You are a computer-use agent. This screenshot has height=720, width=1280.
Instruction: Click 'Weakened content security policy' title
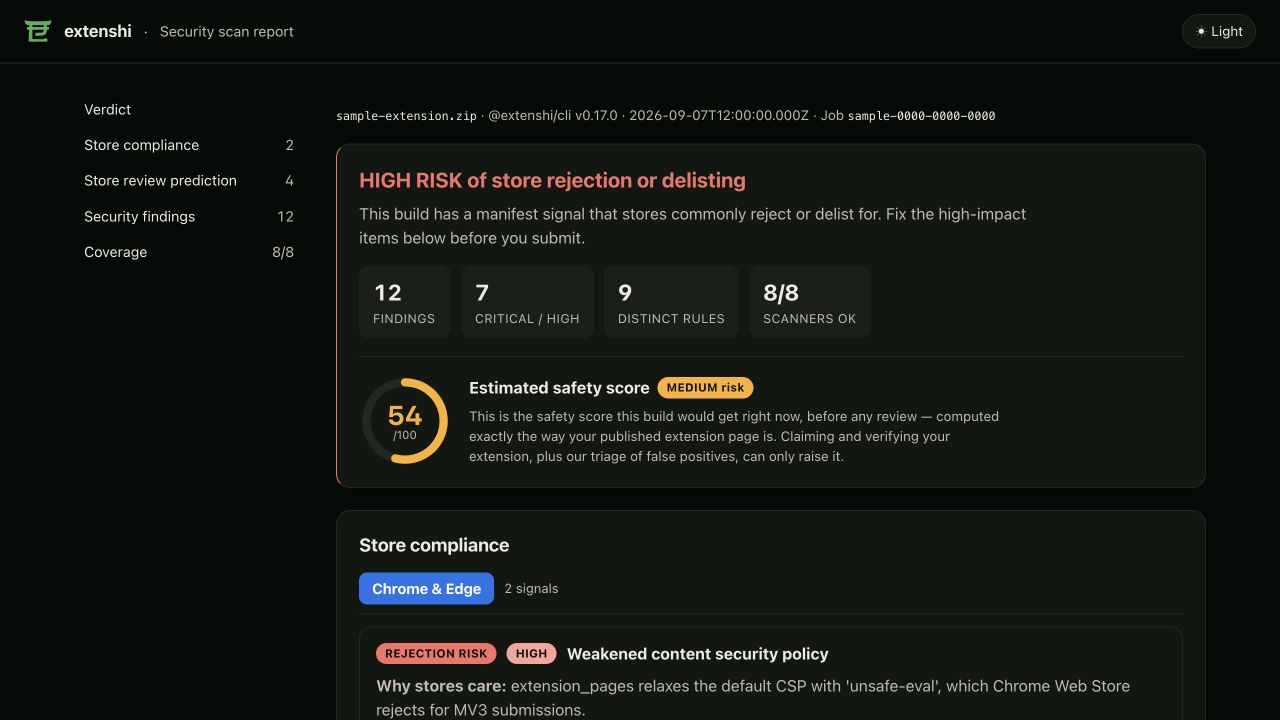[x=698, y=654]
